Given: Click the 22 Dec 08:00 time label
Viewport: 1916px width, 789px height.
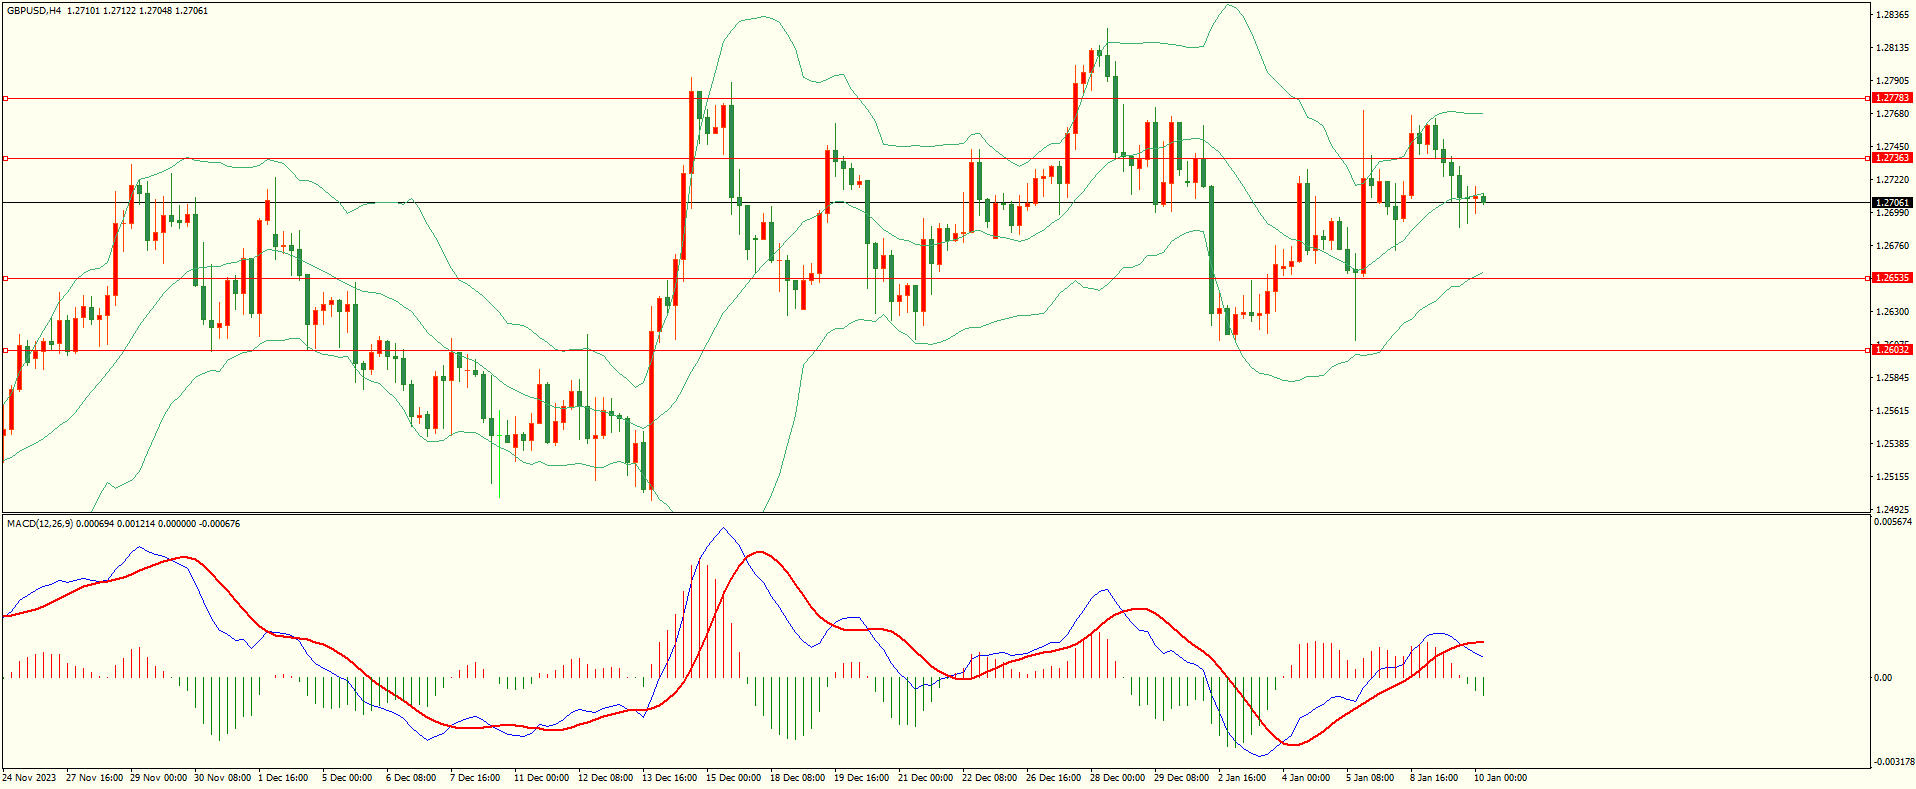Looking at the screenshot, I should [x=989, y=778].
